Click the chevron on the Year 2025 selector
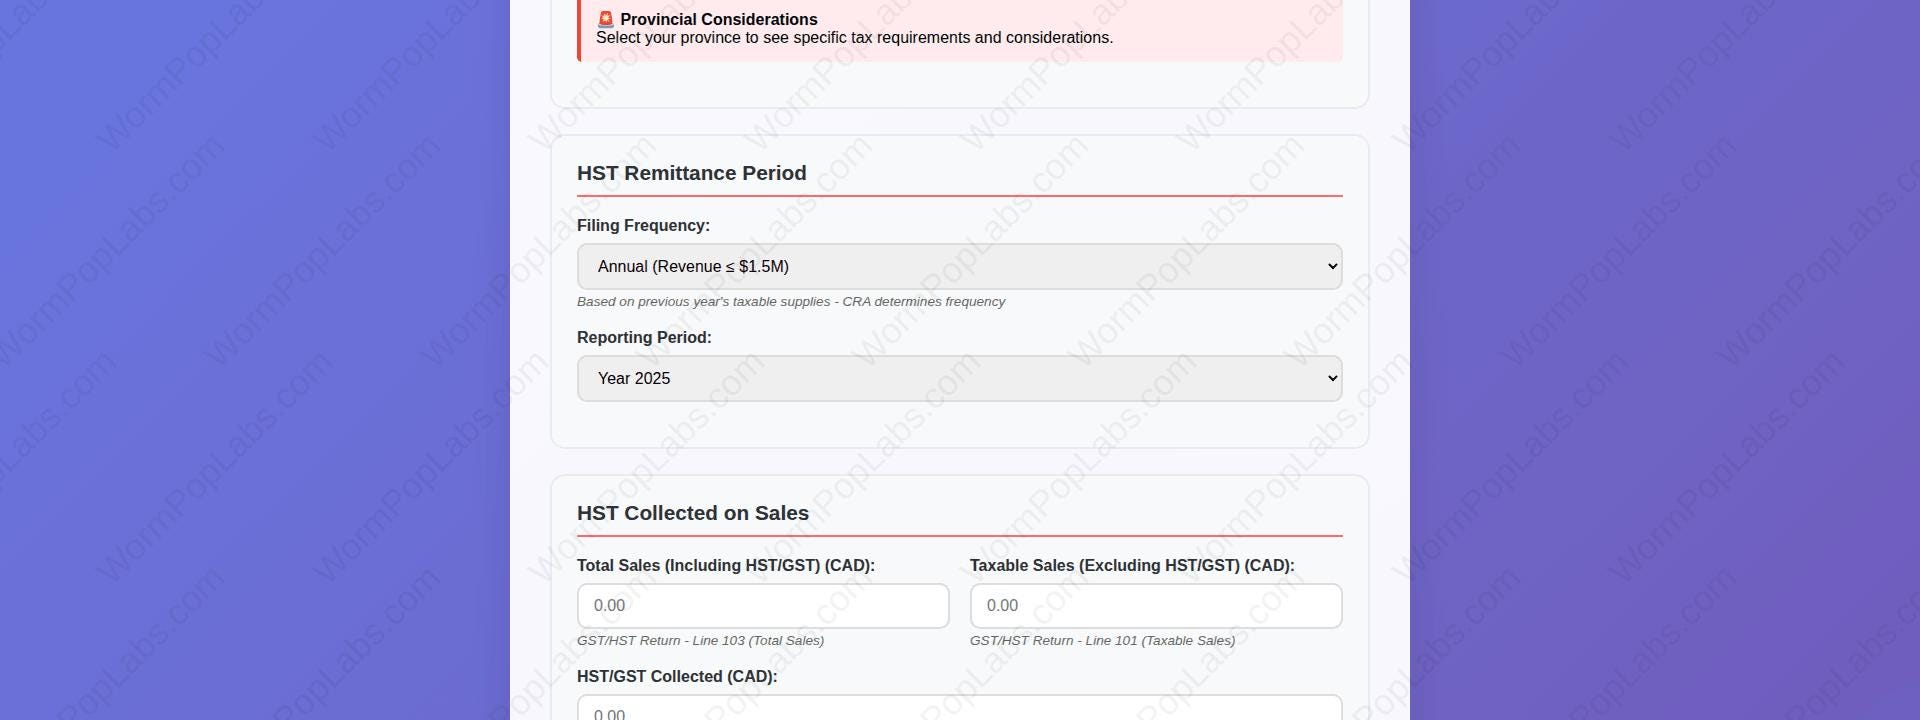This screenshot has width=1920, height=720. [1330, 378]
